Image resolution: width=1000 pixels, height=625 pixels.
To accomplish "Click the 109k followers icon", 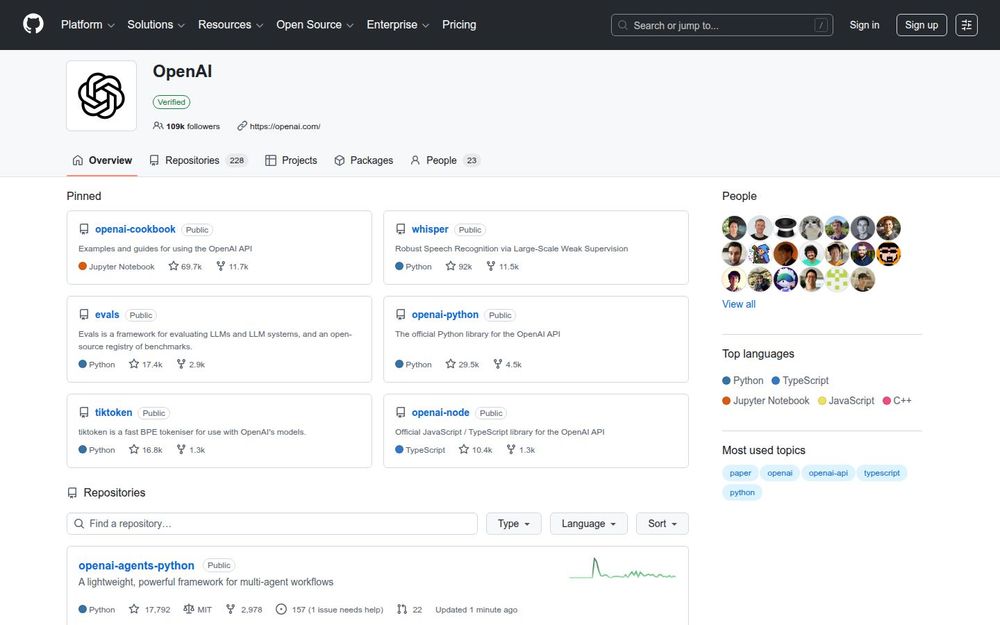I will 158,126.
